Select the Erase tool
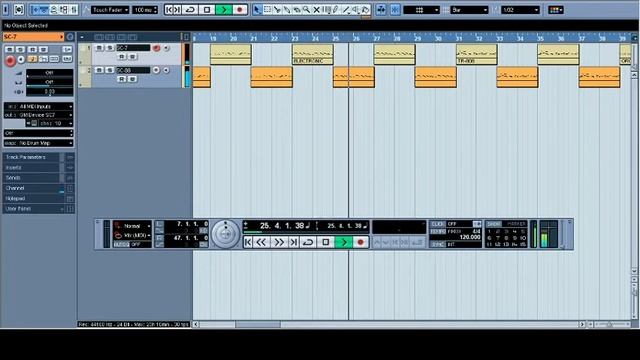 pos(296,9)
